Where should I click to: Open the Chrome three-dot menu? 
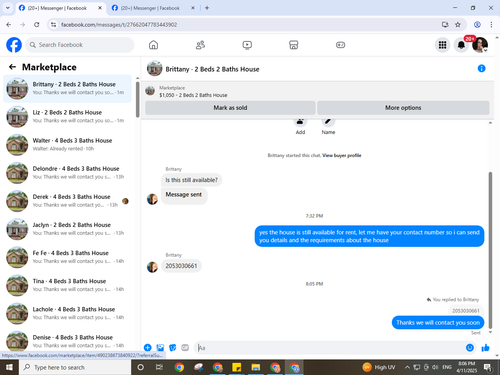pos(491,24)
